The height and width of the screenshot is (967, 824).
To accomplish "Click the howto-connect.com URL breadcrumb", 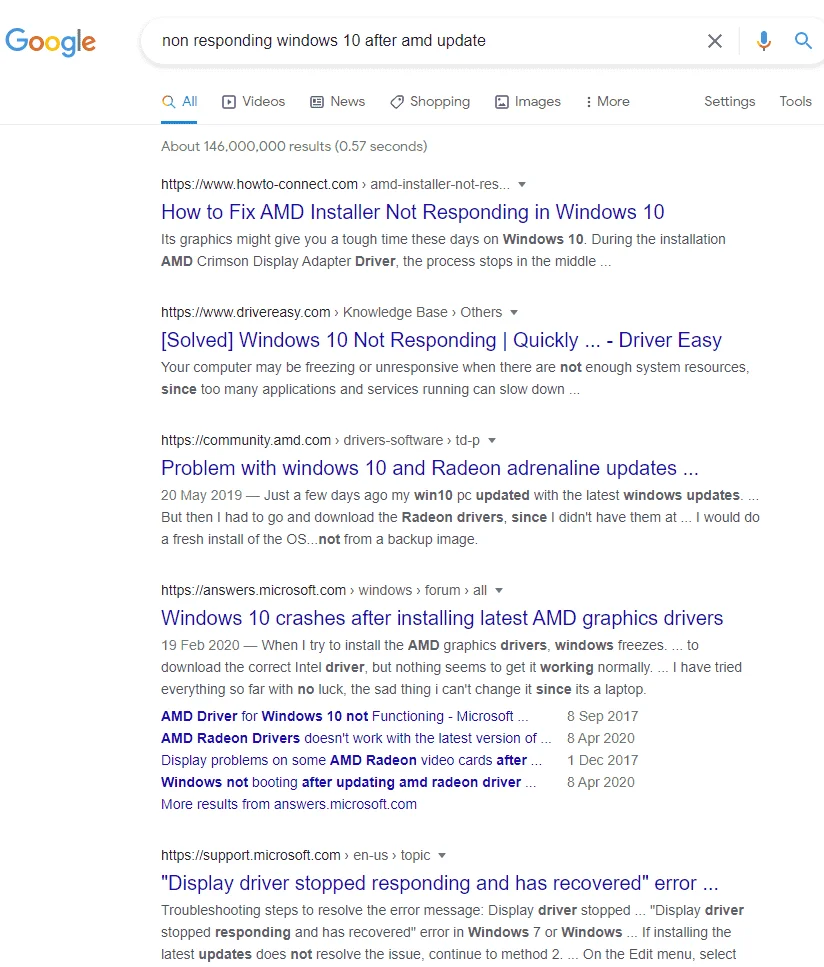I will 336,184.
